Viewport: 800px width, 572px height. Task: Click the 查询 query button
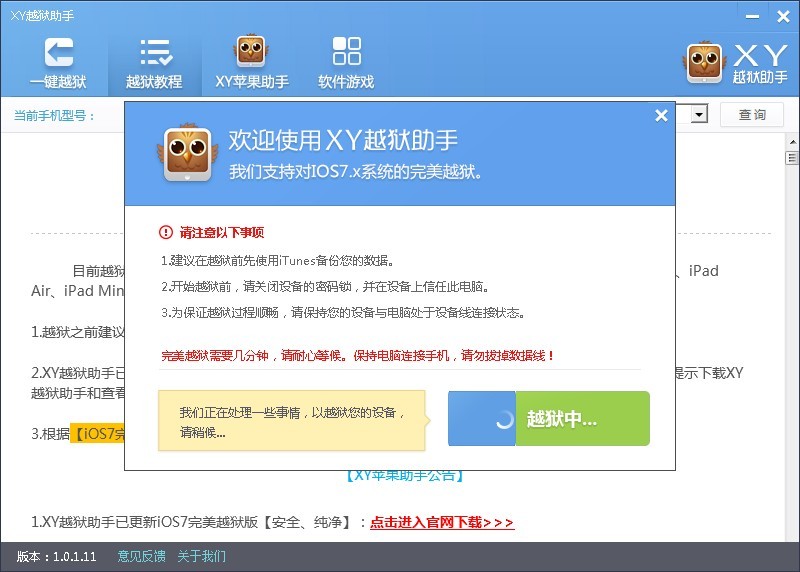[752, 114]
